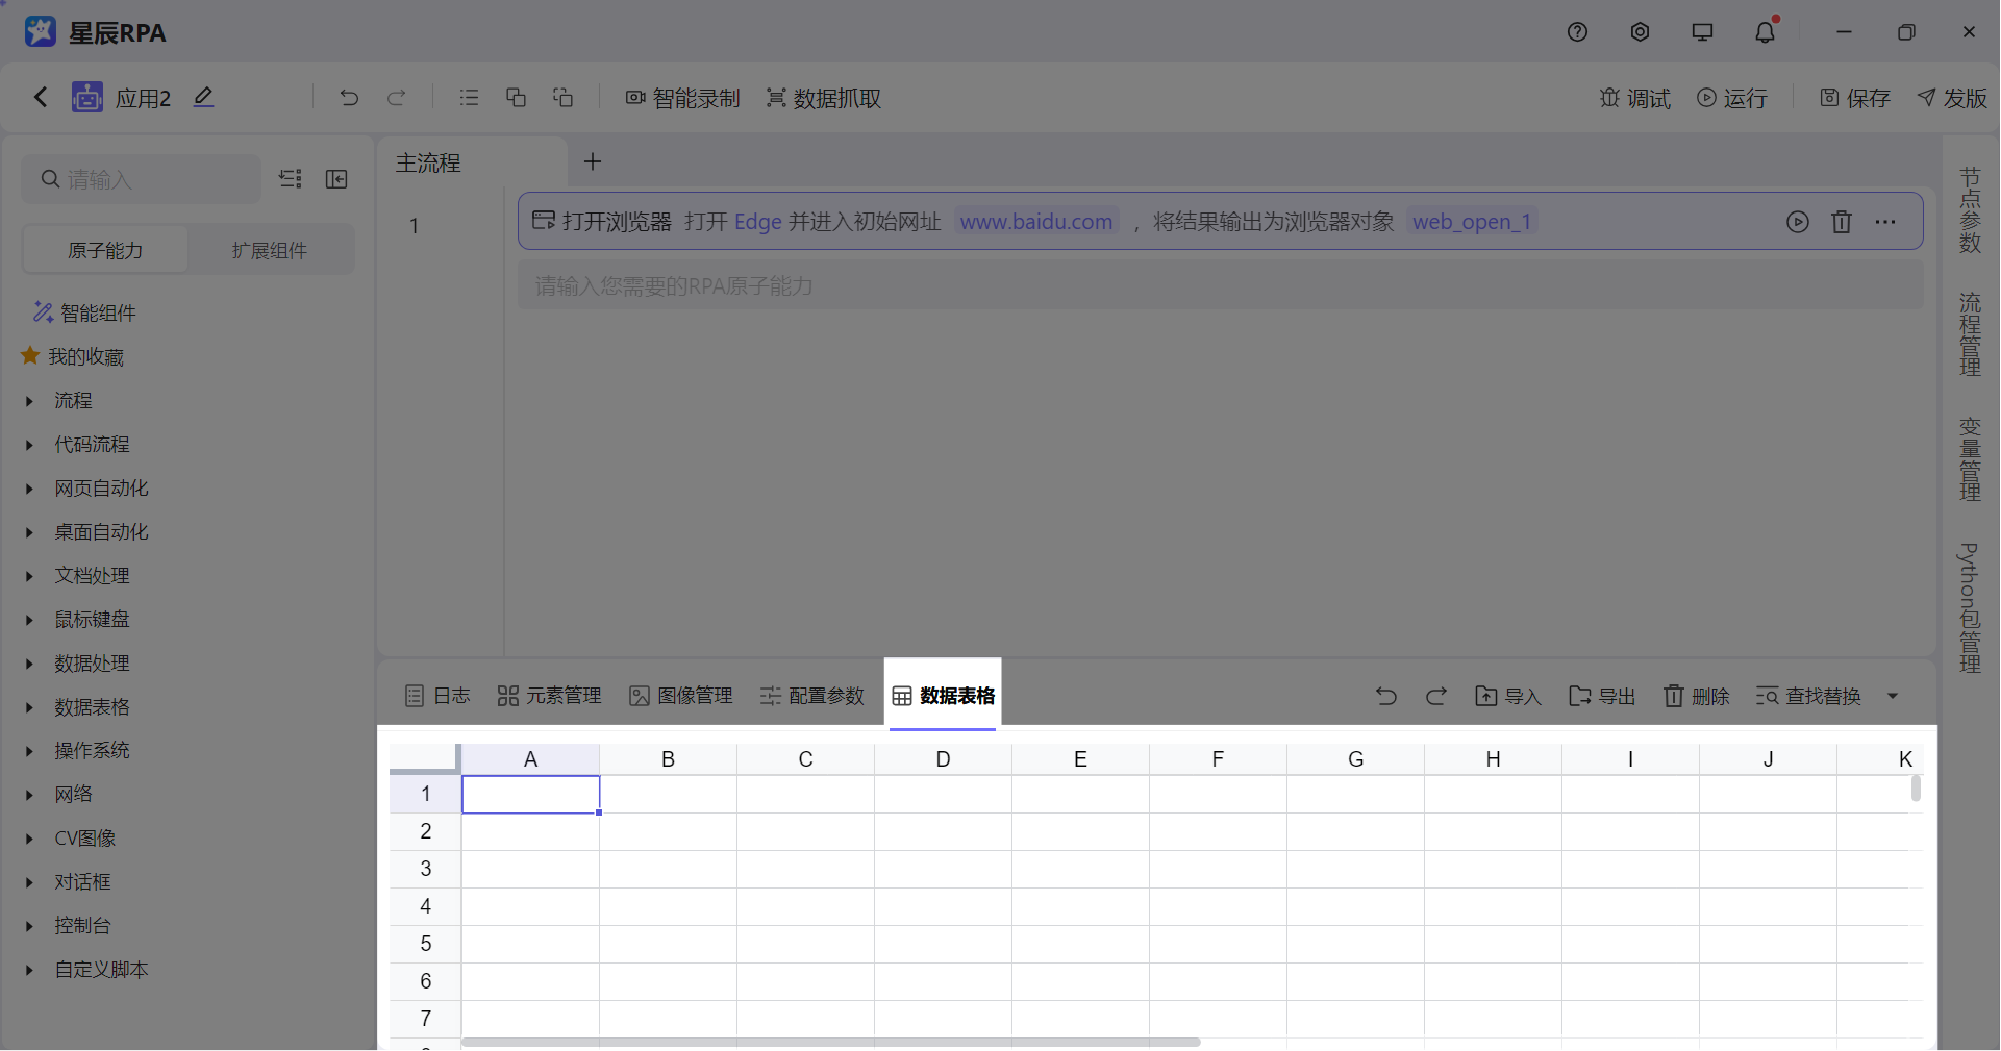Click the 保存 save button
The image size is (2001, 1051).
[x=1855, y=98]
